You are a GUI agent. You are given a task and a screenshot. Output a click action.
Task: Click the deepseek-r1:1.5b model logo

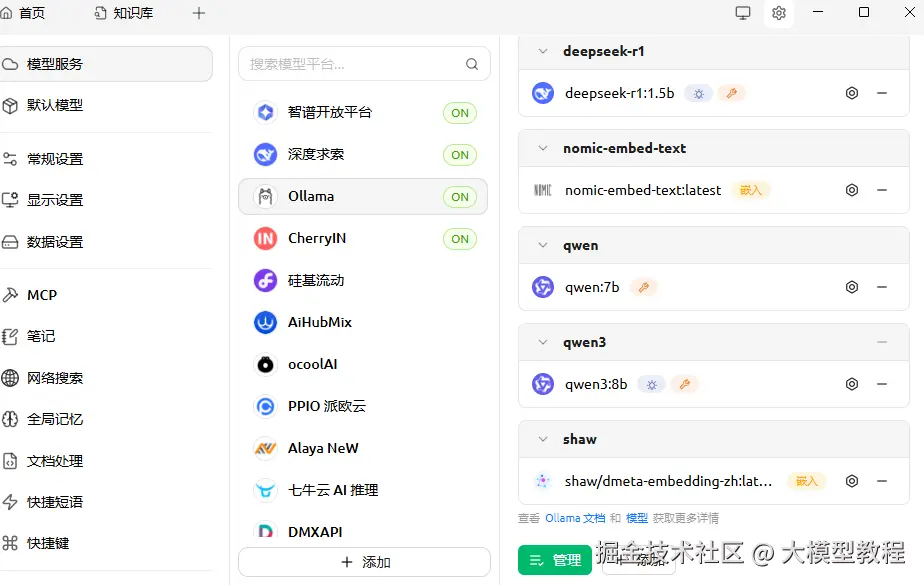(x=543, y=93)
